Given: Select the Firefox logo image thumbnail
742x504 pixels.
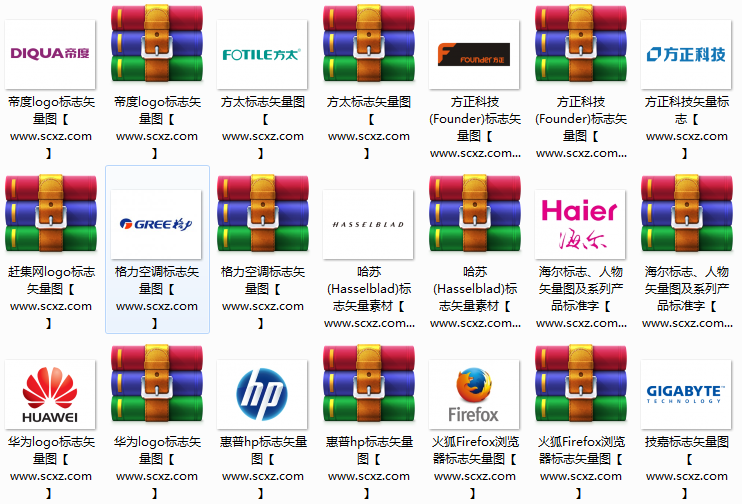Looking at the screenshot, I should tap(475, 394).
